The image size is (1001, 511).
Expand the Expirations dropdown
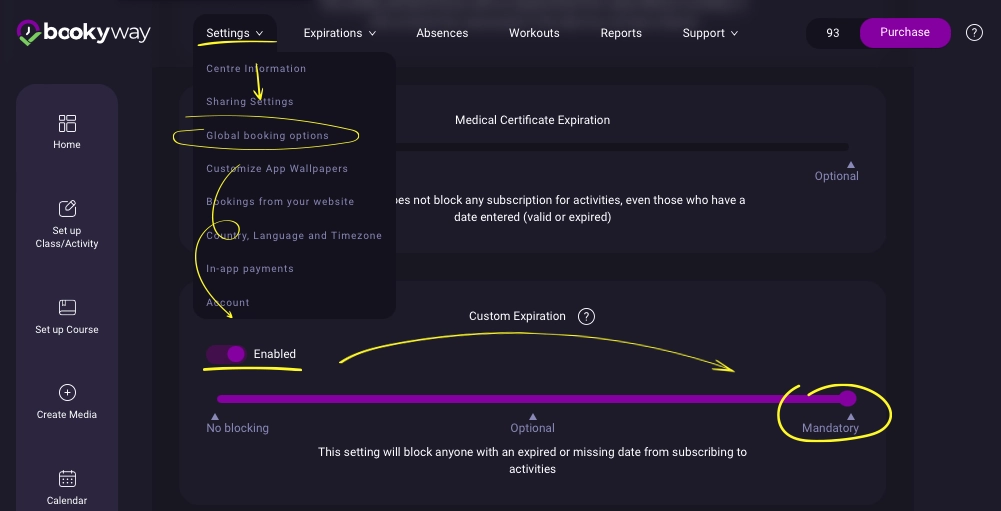click(x=339, y=33)
